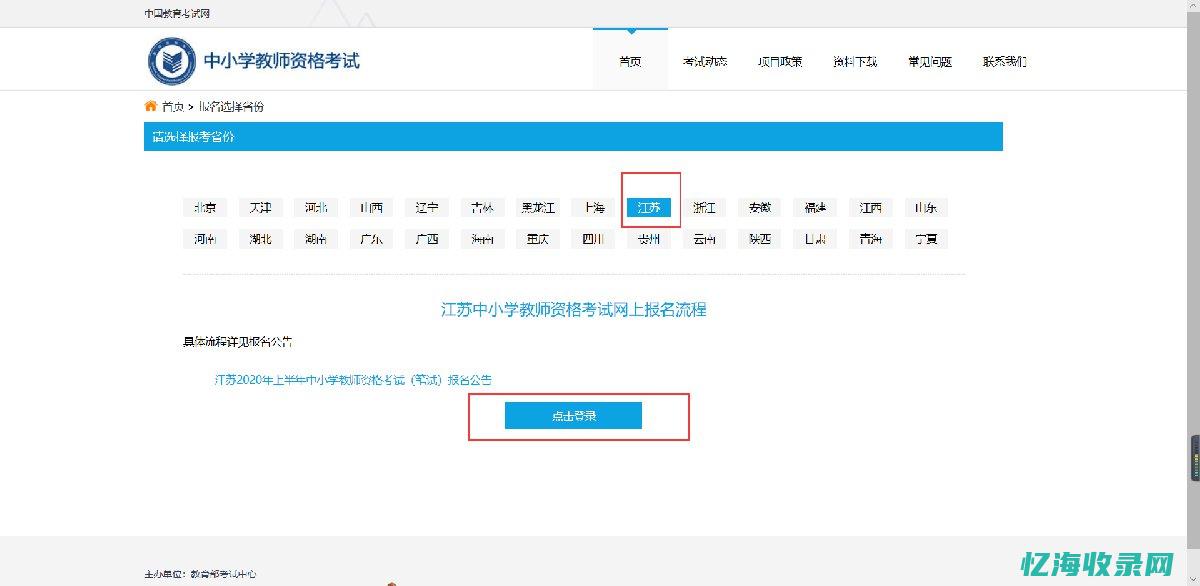The width and height of the screenshot is (1200, 586).
Task: Select the 黑龙江 province button
Action: (537, 207)
